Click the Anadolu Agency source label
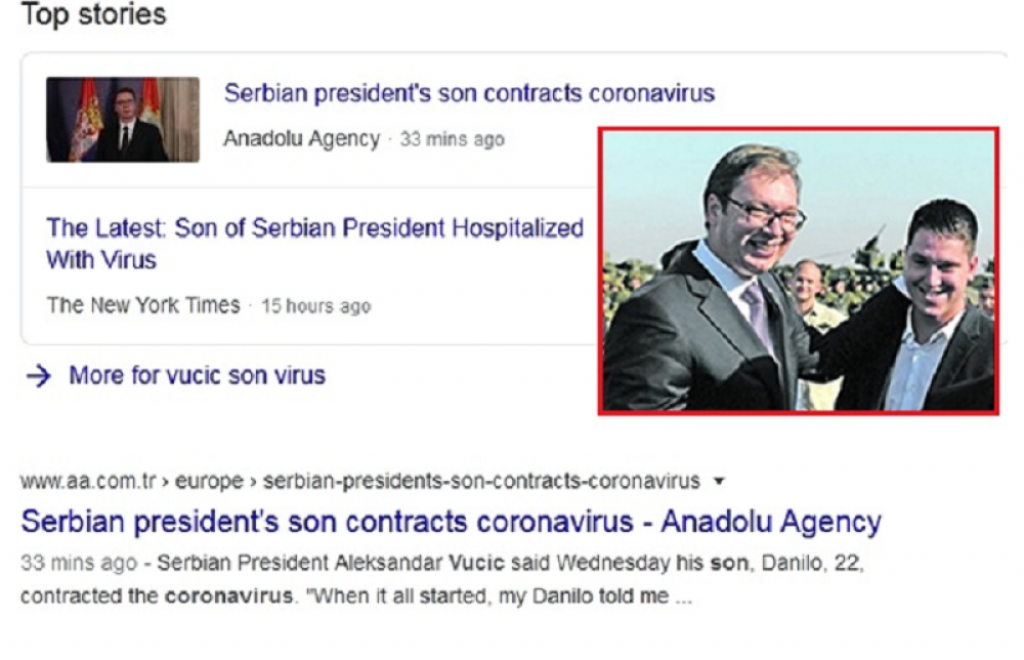The image size is (1024, 660). tap(302, 140)
